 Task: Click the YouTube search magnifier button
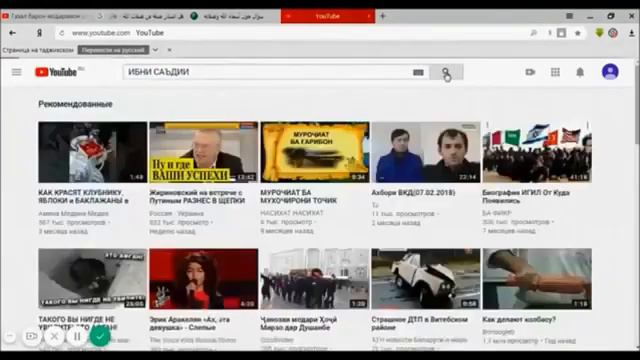click(446, 72)
